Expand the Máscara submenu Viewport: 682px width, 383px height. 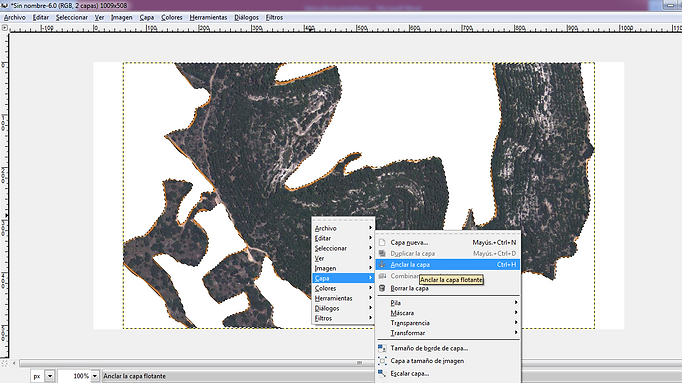(448, 313)
